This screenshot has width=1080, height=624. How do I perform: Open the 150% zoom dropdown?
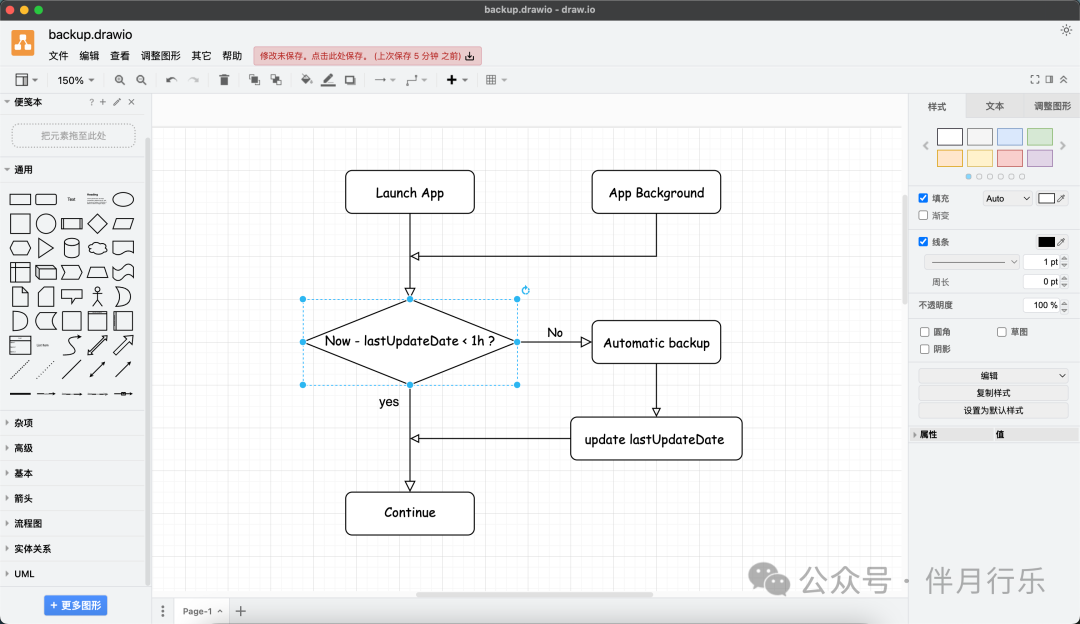[x=76, y=81]
